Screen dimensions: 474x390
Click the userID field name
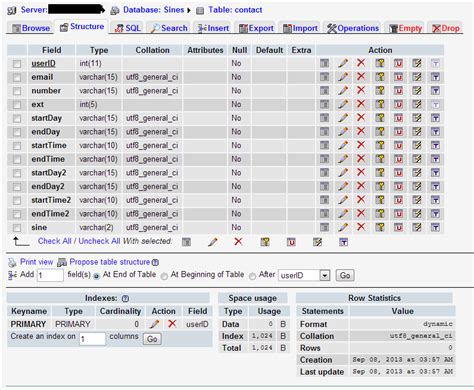click(43, 63)
